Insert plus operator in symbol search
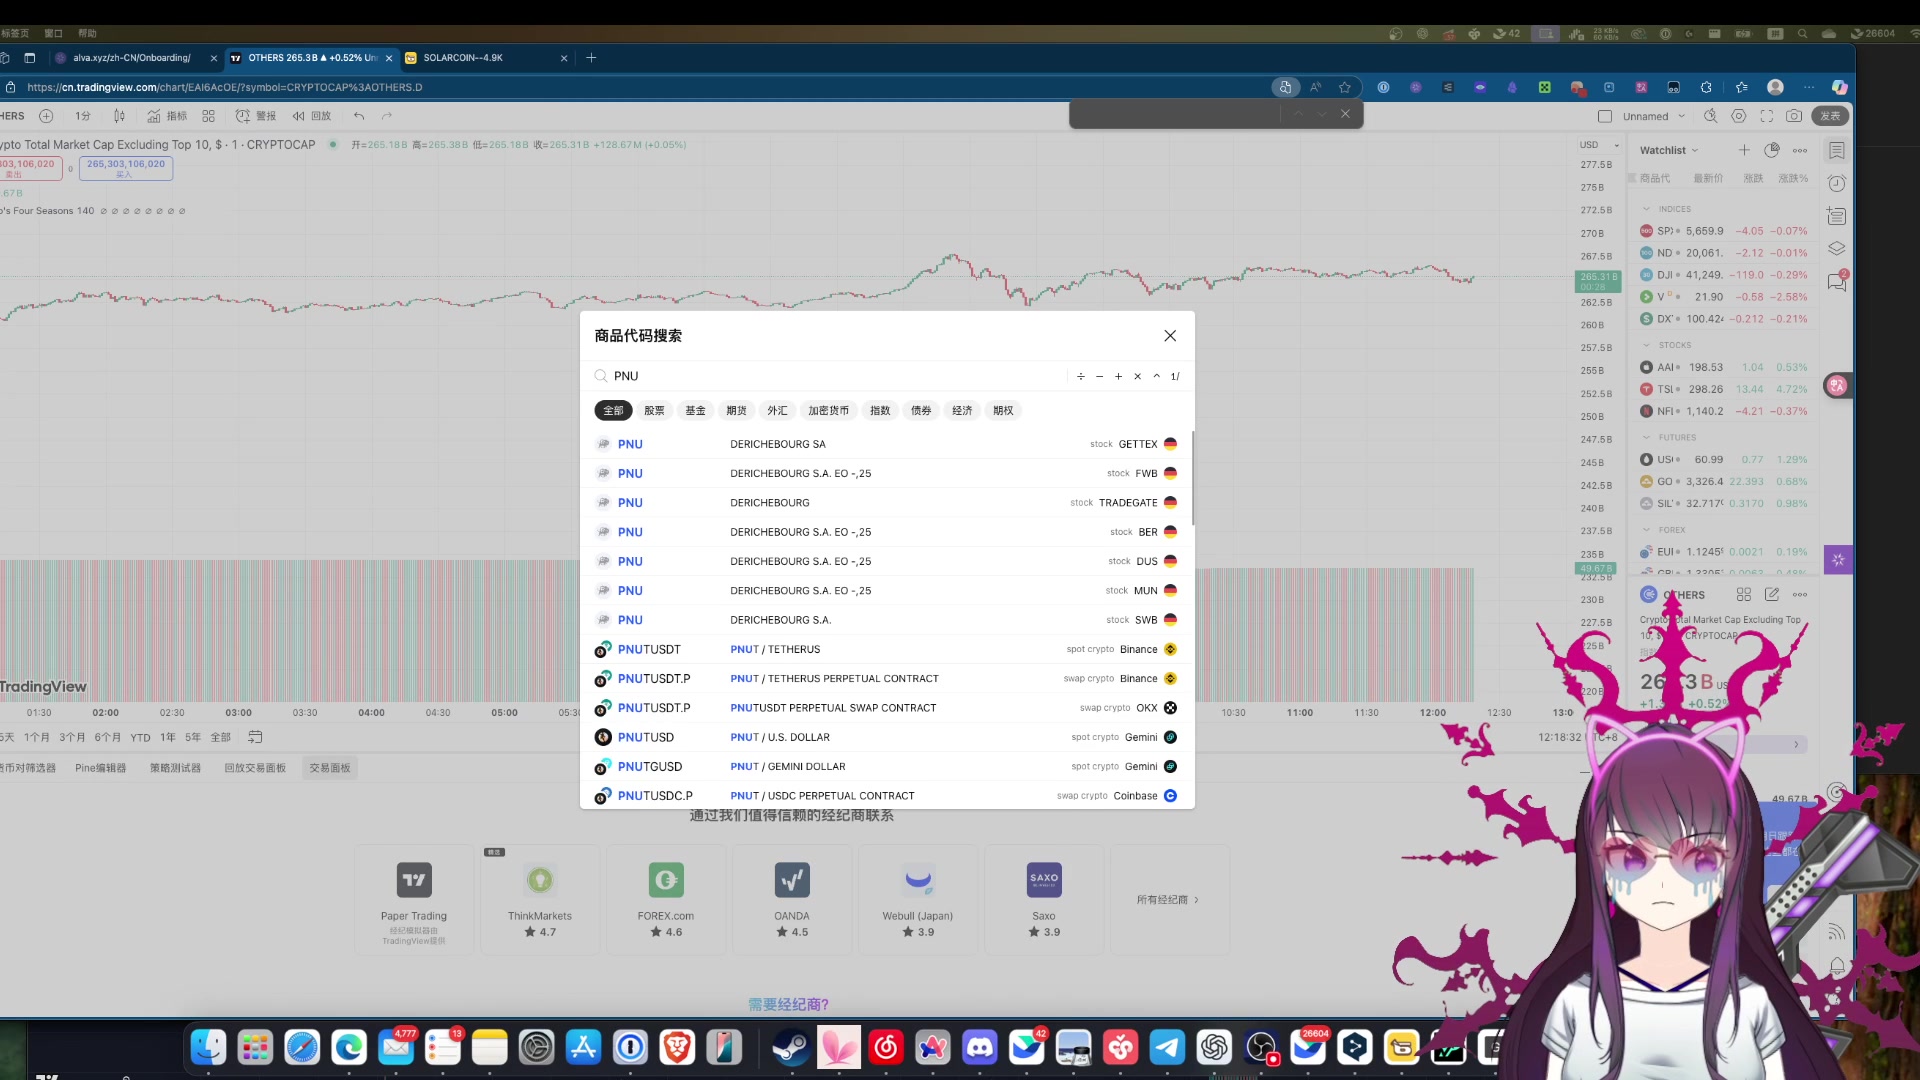 click(1119, 377)
